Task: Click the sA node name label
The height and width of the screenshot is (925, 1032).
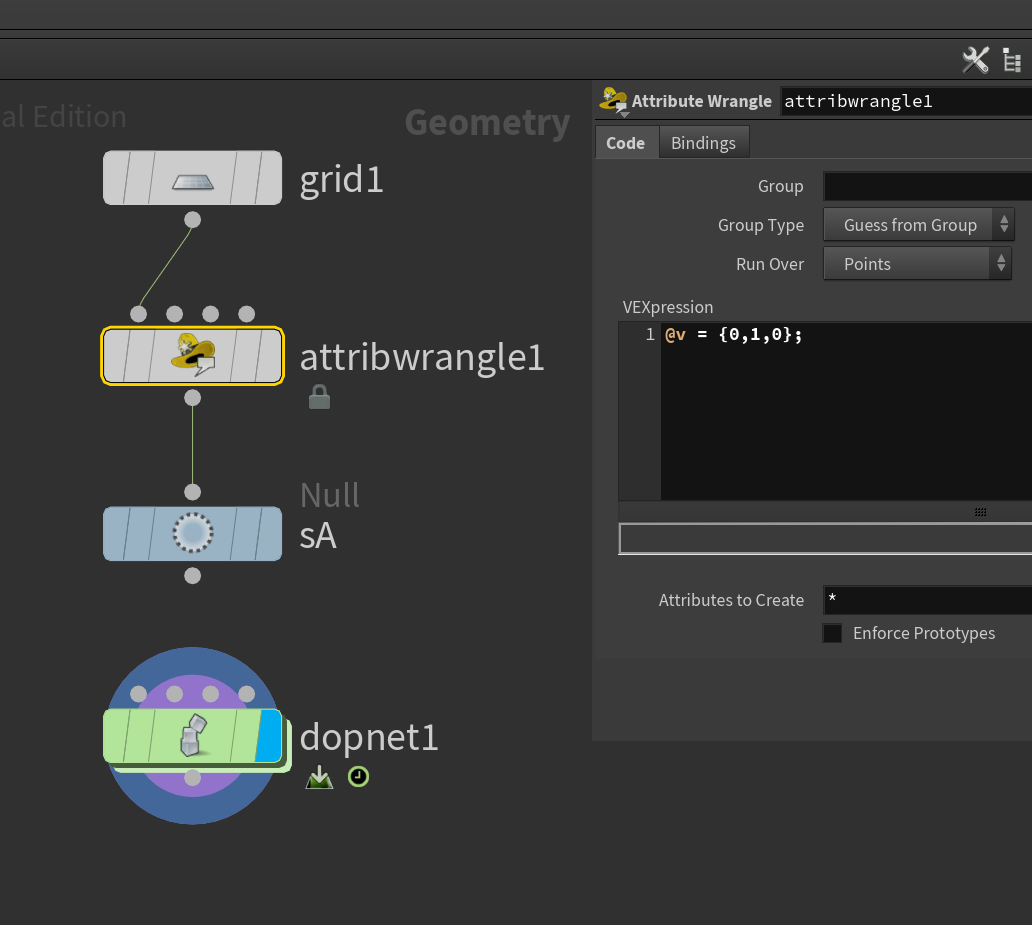Action: pyautogui.click(x=318, y=535)
